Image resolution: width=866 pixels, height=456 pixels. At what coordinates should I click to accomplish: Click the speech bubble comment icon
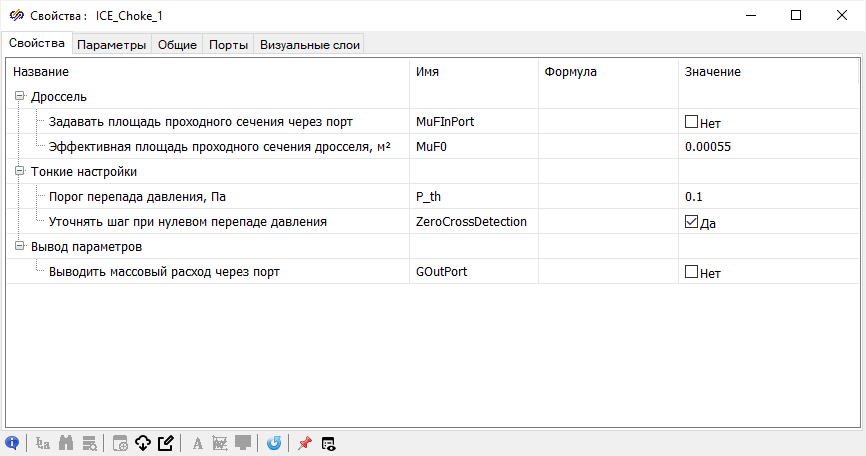point(243,443)
